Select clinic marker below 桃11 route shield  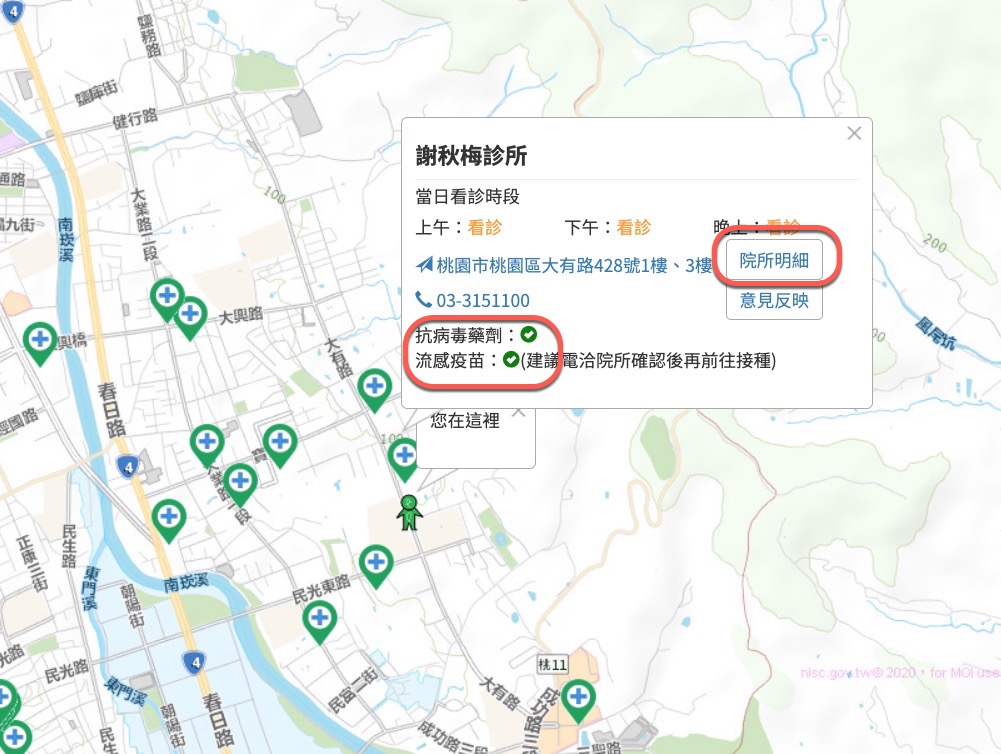pyautogui.click(x=578, y=700)
